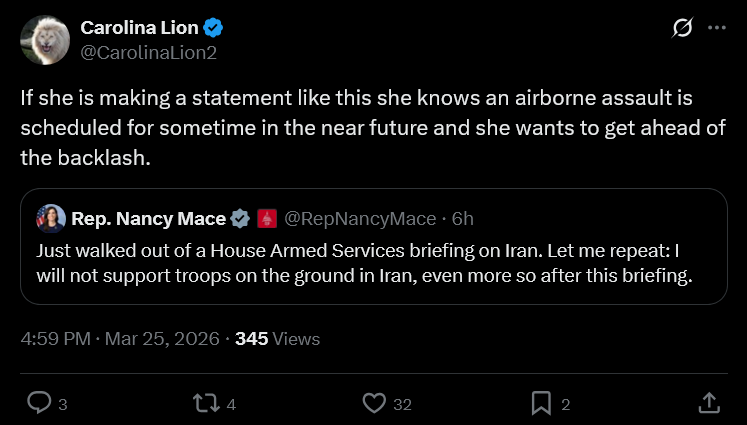Open the Carolina Lion display name link
This screenshot has width=747, height=425.
139,28
